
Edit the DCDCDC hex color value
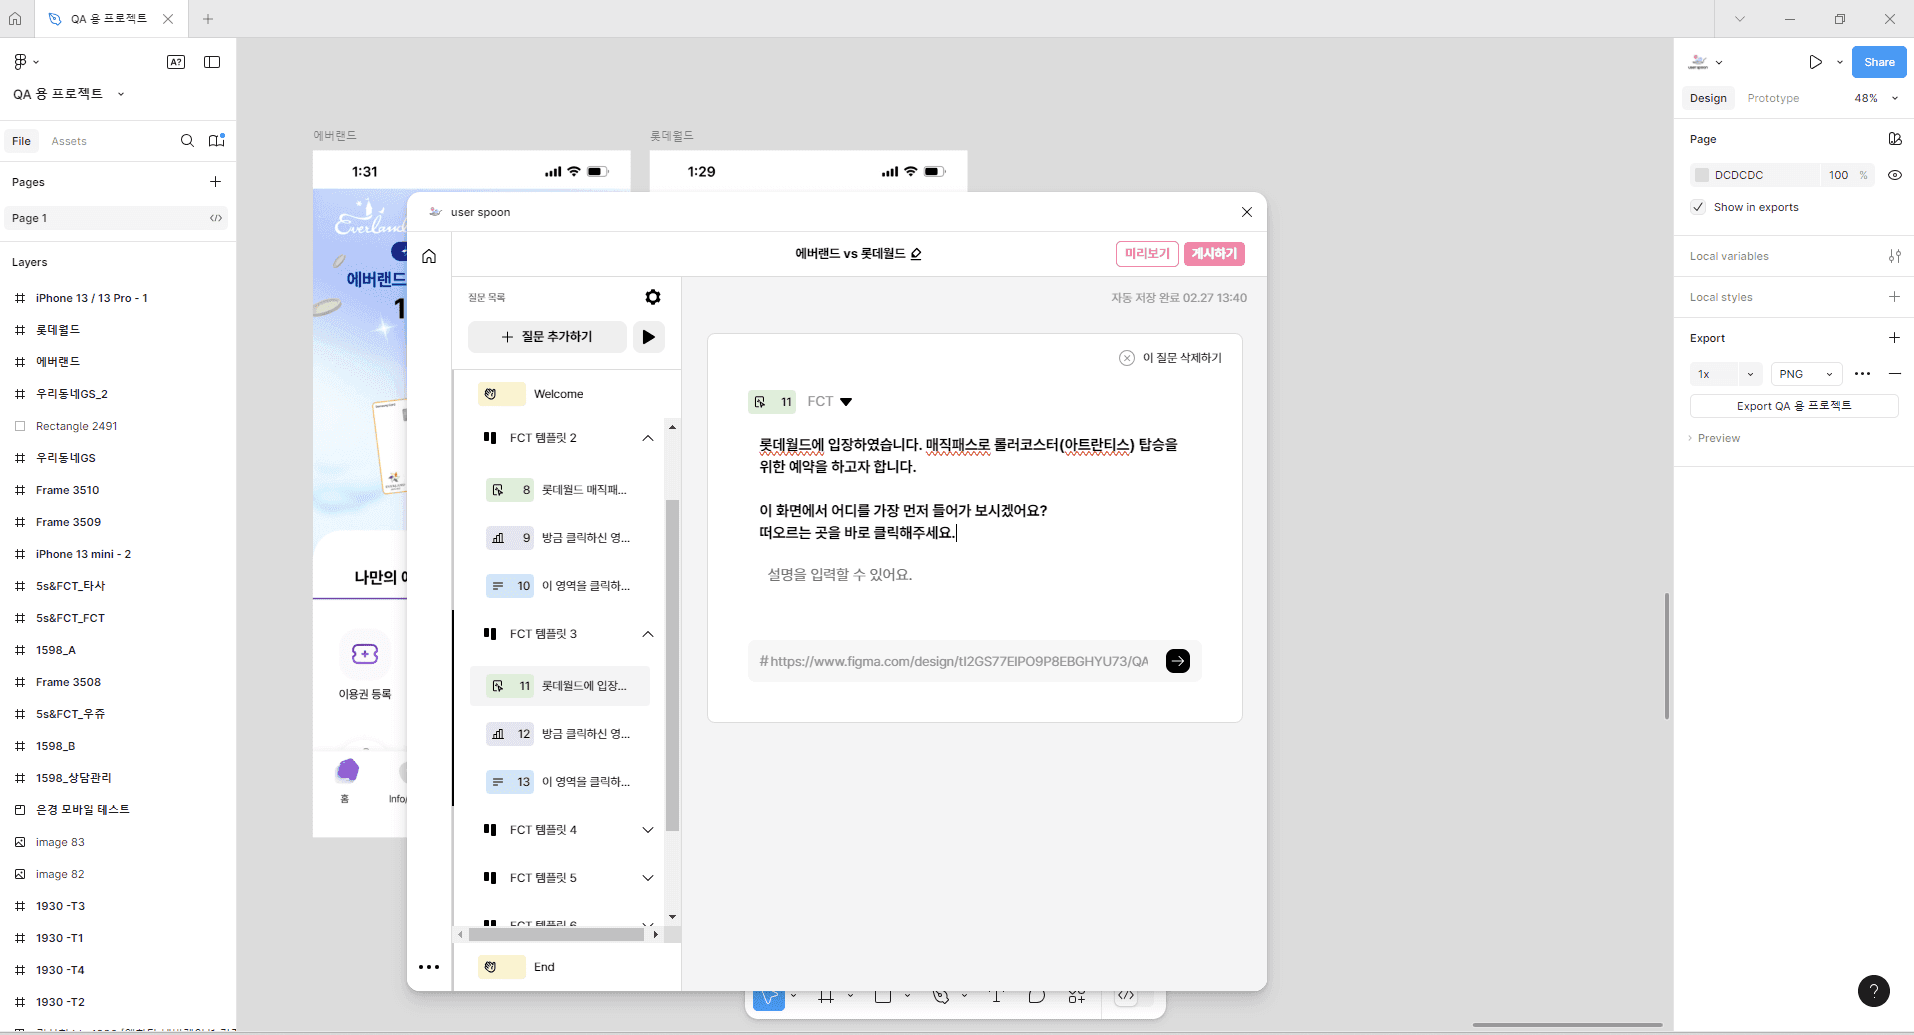tap(1739, 175)
